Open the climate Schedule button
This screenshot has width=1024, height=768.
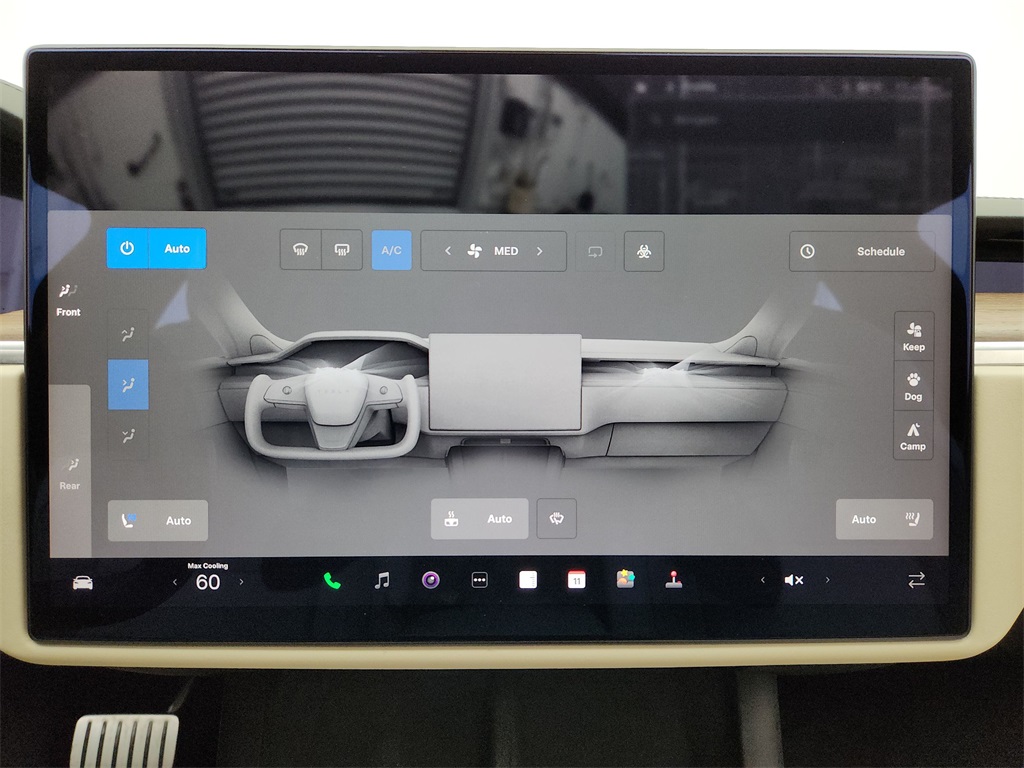click(x=862, y=251)
